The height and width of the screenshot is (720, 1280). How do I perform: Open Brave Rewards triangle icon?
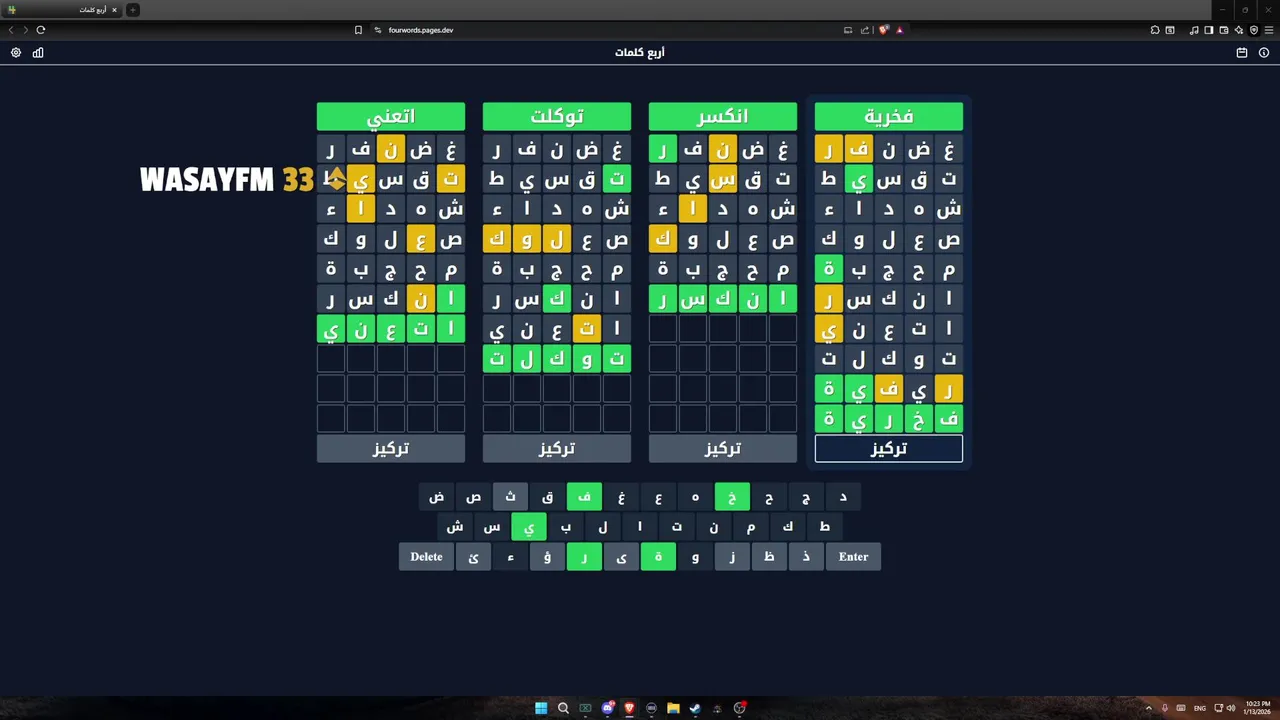pyautogui.click(x=900, y=30)
